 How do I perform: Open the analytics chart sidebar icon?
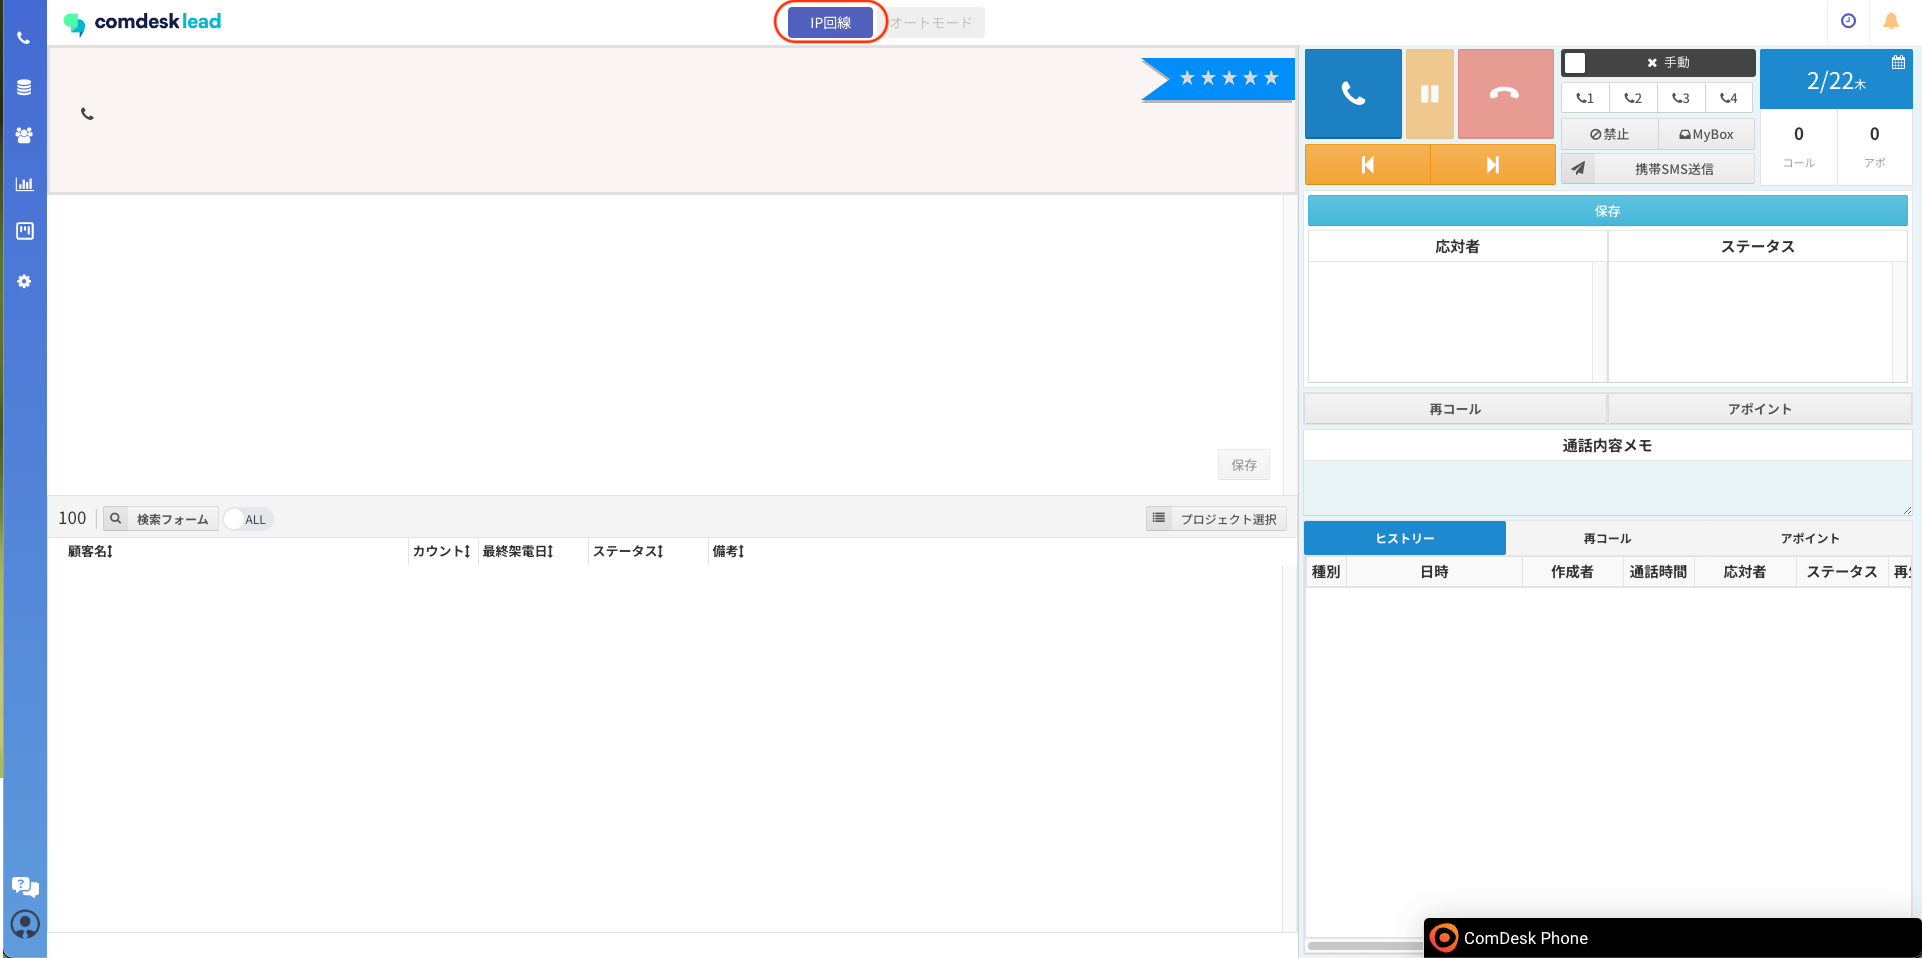coord(24,184)
